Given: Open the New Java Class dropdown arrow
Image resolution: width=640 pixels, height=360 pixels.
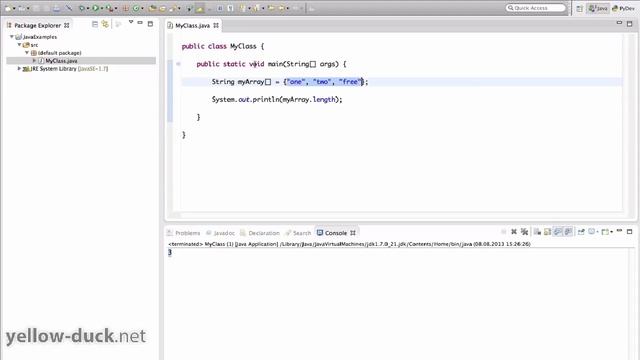Looking at the screenshot, I should click(142, 9).
